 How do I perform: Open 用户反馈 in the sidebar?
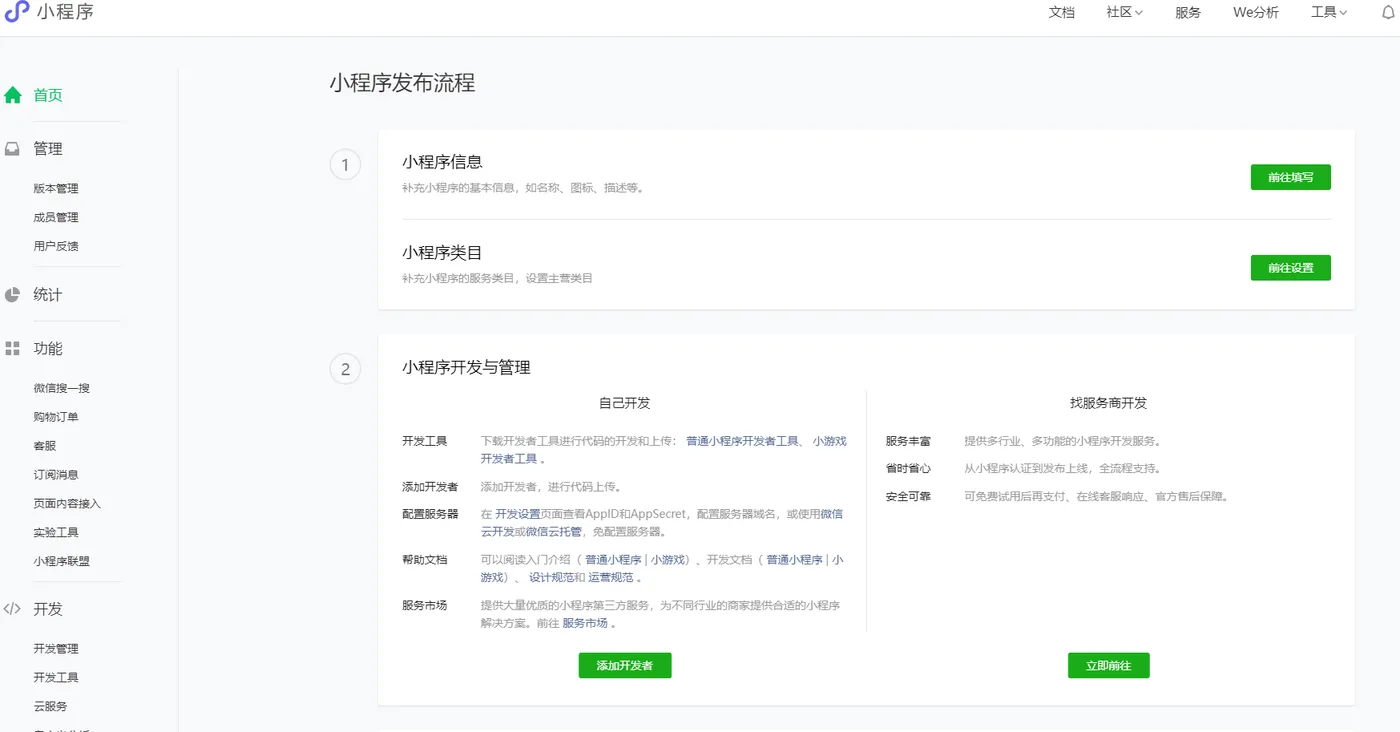[x=56, y=246]
